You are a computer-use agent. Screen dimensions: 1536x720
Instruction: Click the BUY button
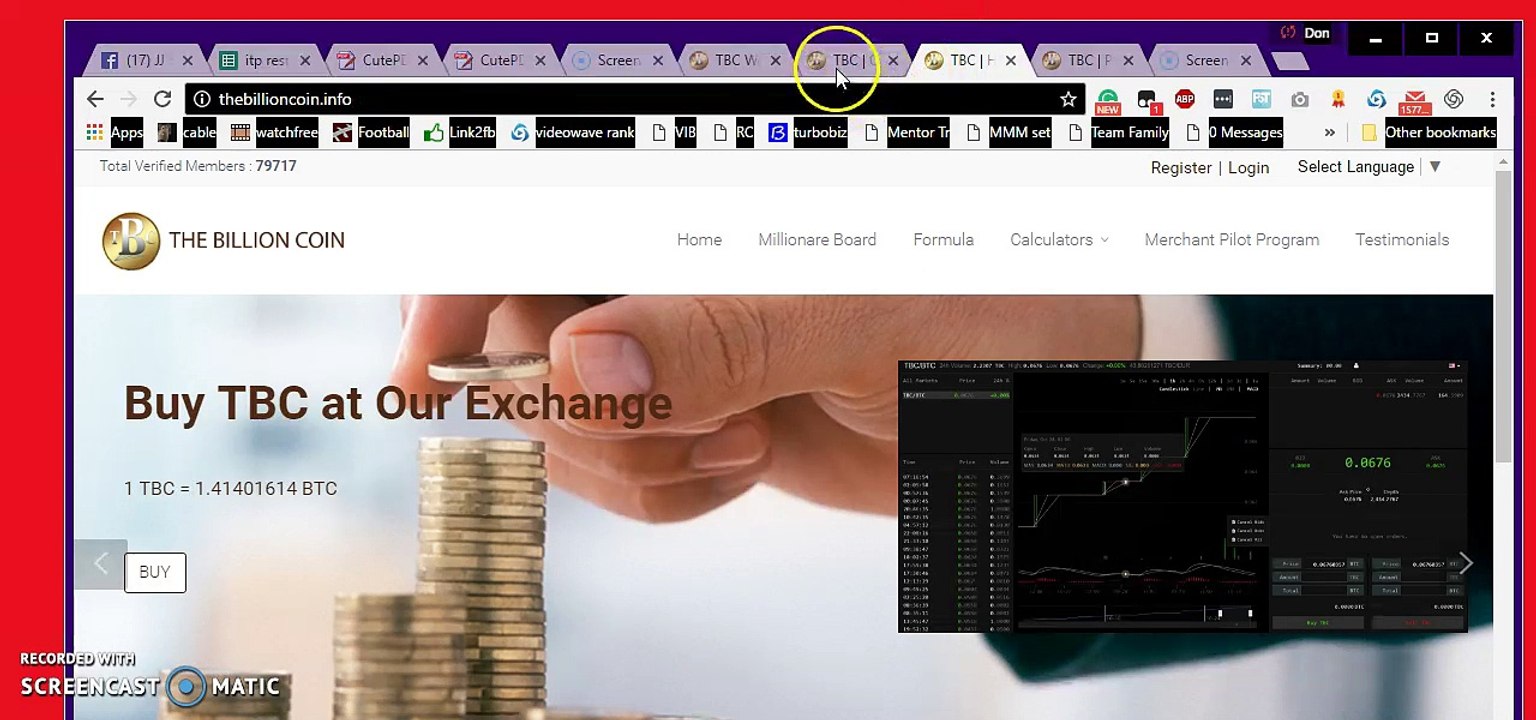(x=155, y=572)
